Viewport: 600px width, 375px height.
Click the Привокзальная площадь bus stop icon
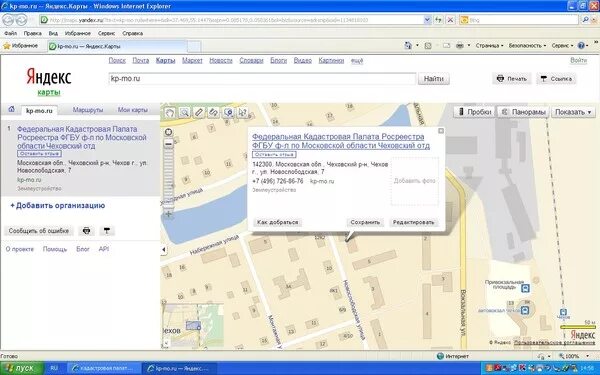[526, 288]
